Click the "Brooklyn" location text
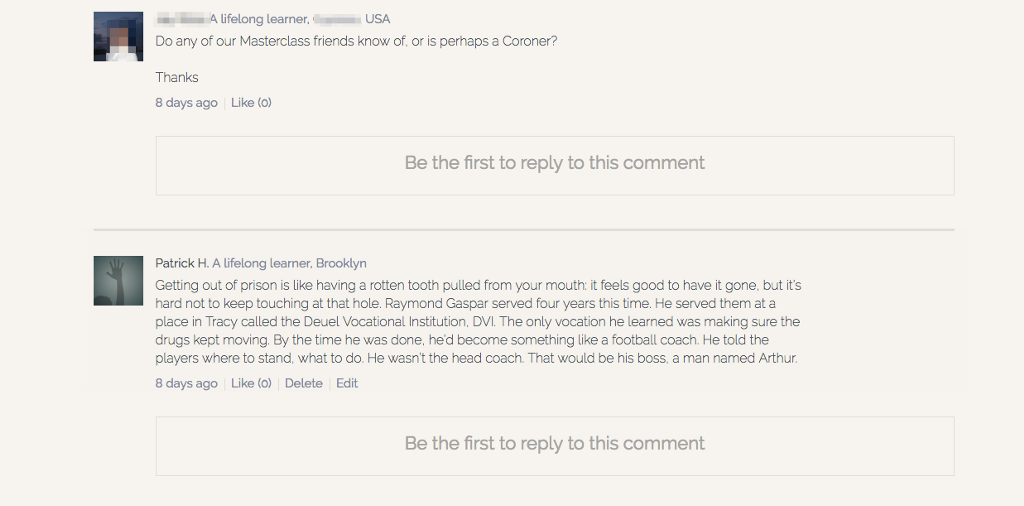This screenshot has height=506, width=1024. click(x=341, y=263)
